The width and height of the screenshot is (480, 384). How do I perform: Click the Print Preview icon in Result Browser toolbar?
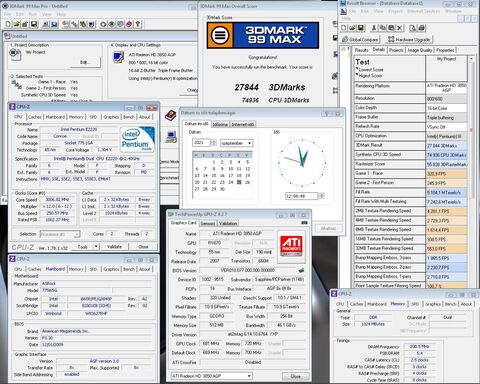(x=413, y=28)
